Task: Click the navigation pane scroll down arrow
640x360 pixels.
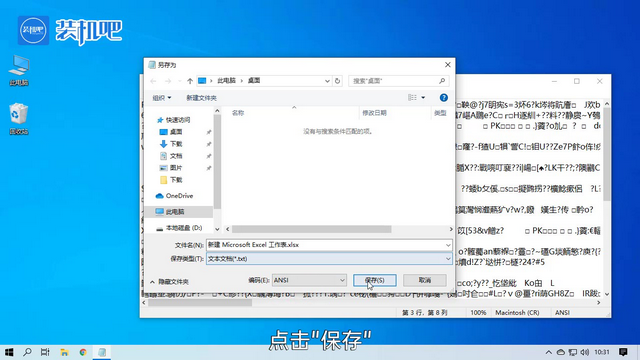Action: pos(217,229)
